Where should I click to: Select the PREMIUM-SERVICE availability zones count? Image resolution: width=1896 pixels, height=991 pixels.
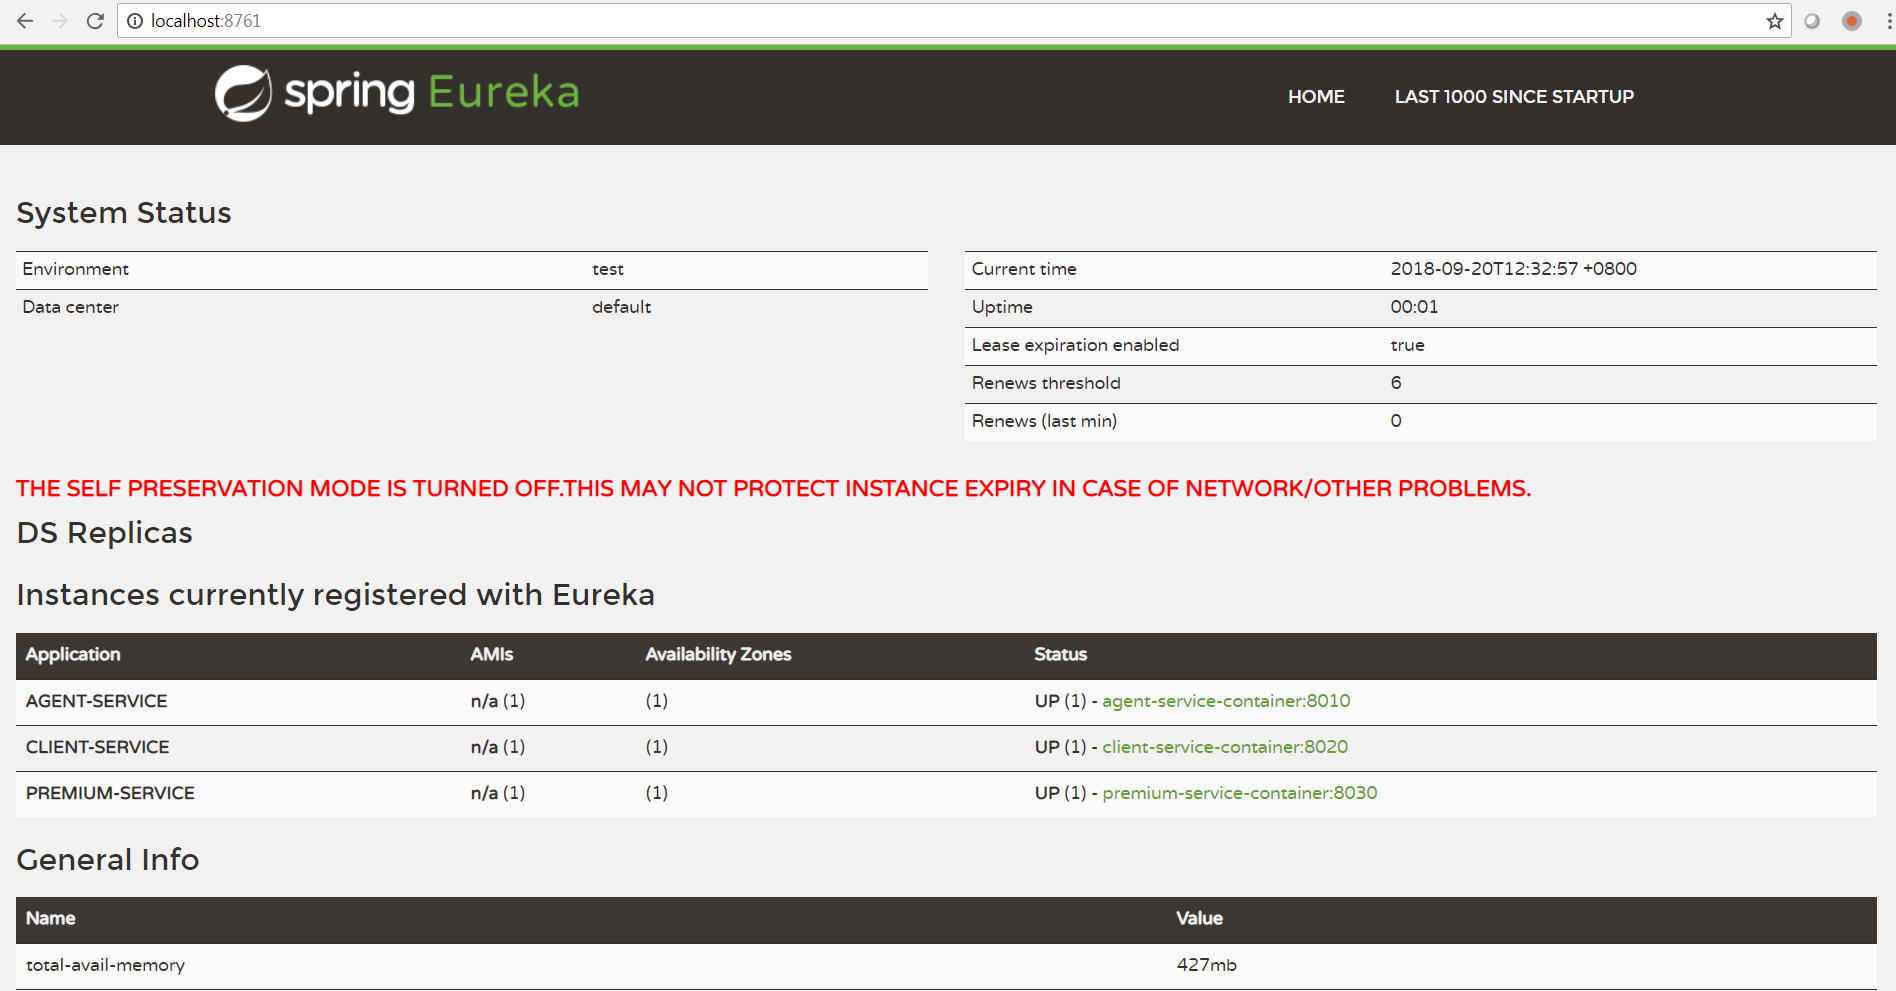tap(657, 793)
